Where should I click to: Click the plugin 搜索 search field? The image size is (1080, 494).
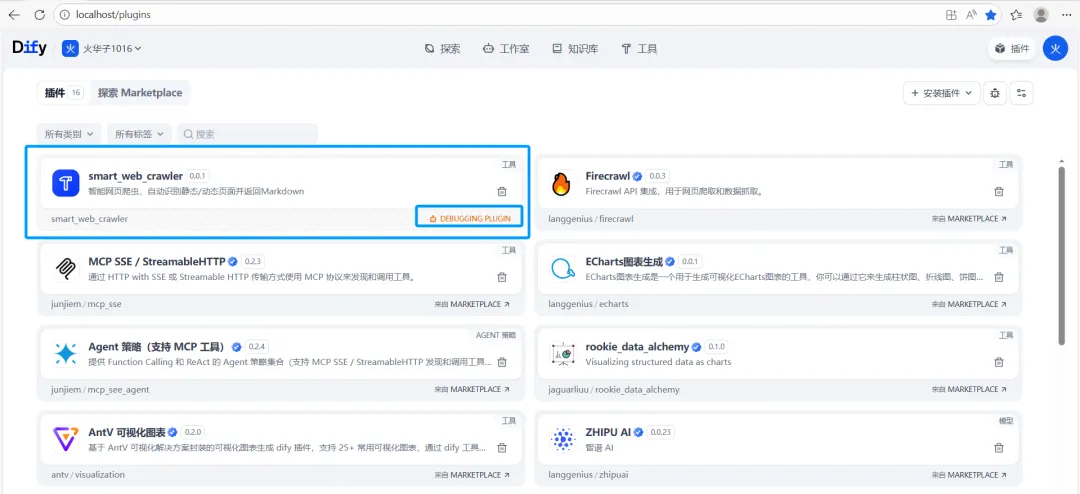247,134
